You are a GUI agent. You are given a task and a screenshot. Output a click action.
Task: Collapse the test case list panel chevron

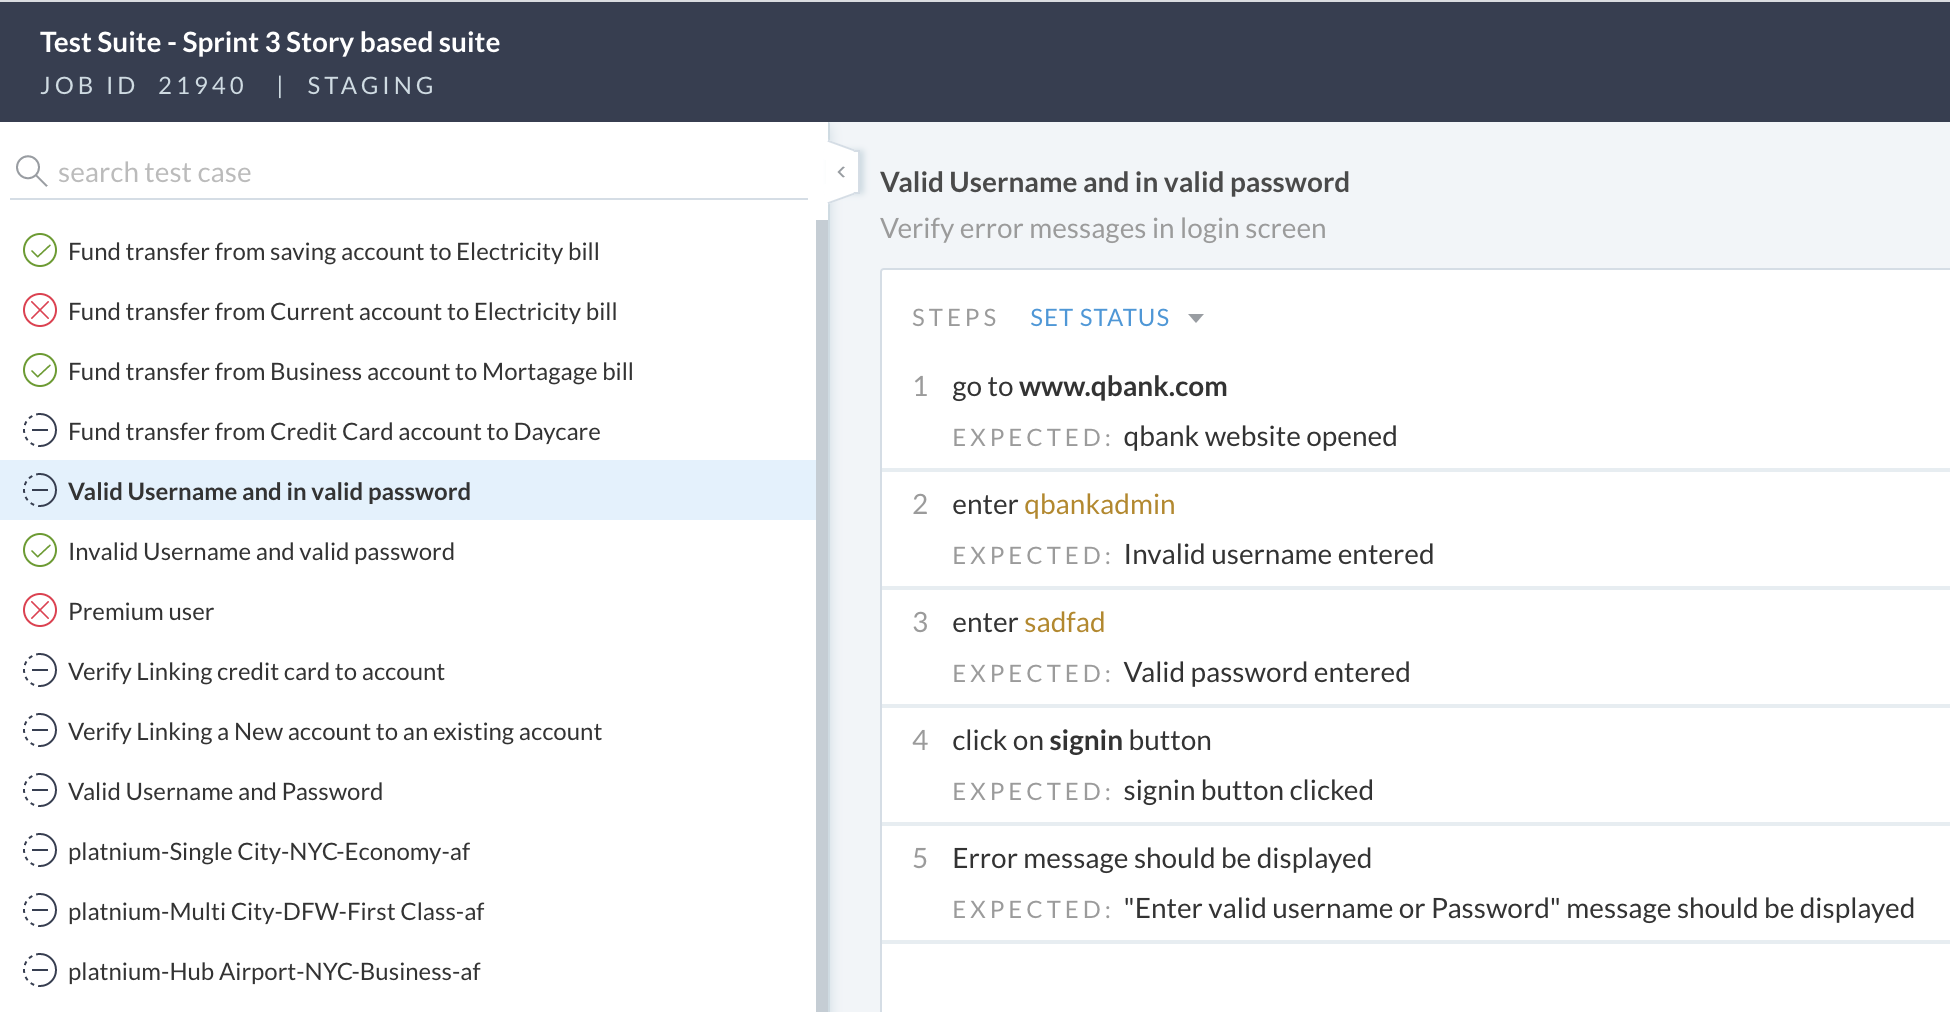tap(842, 172)
